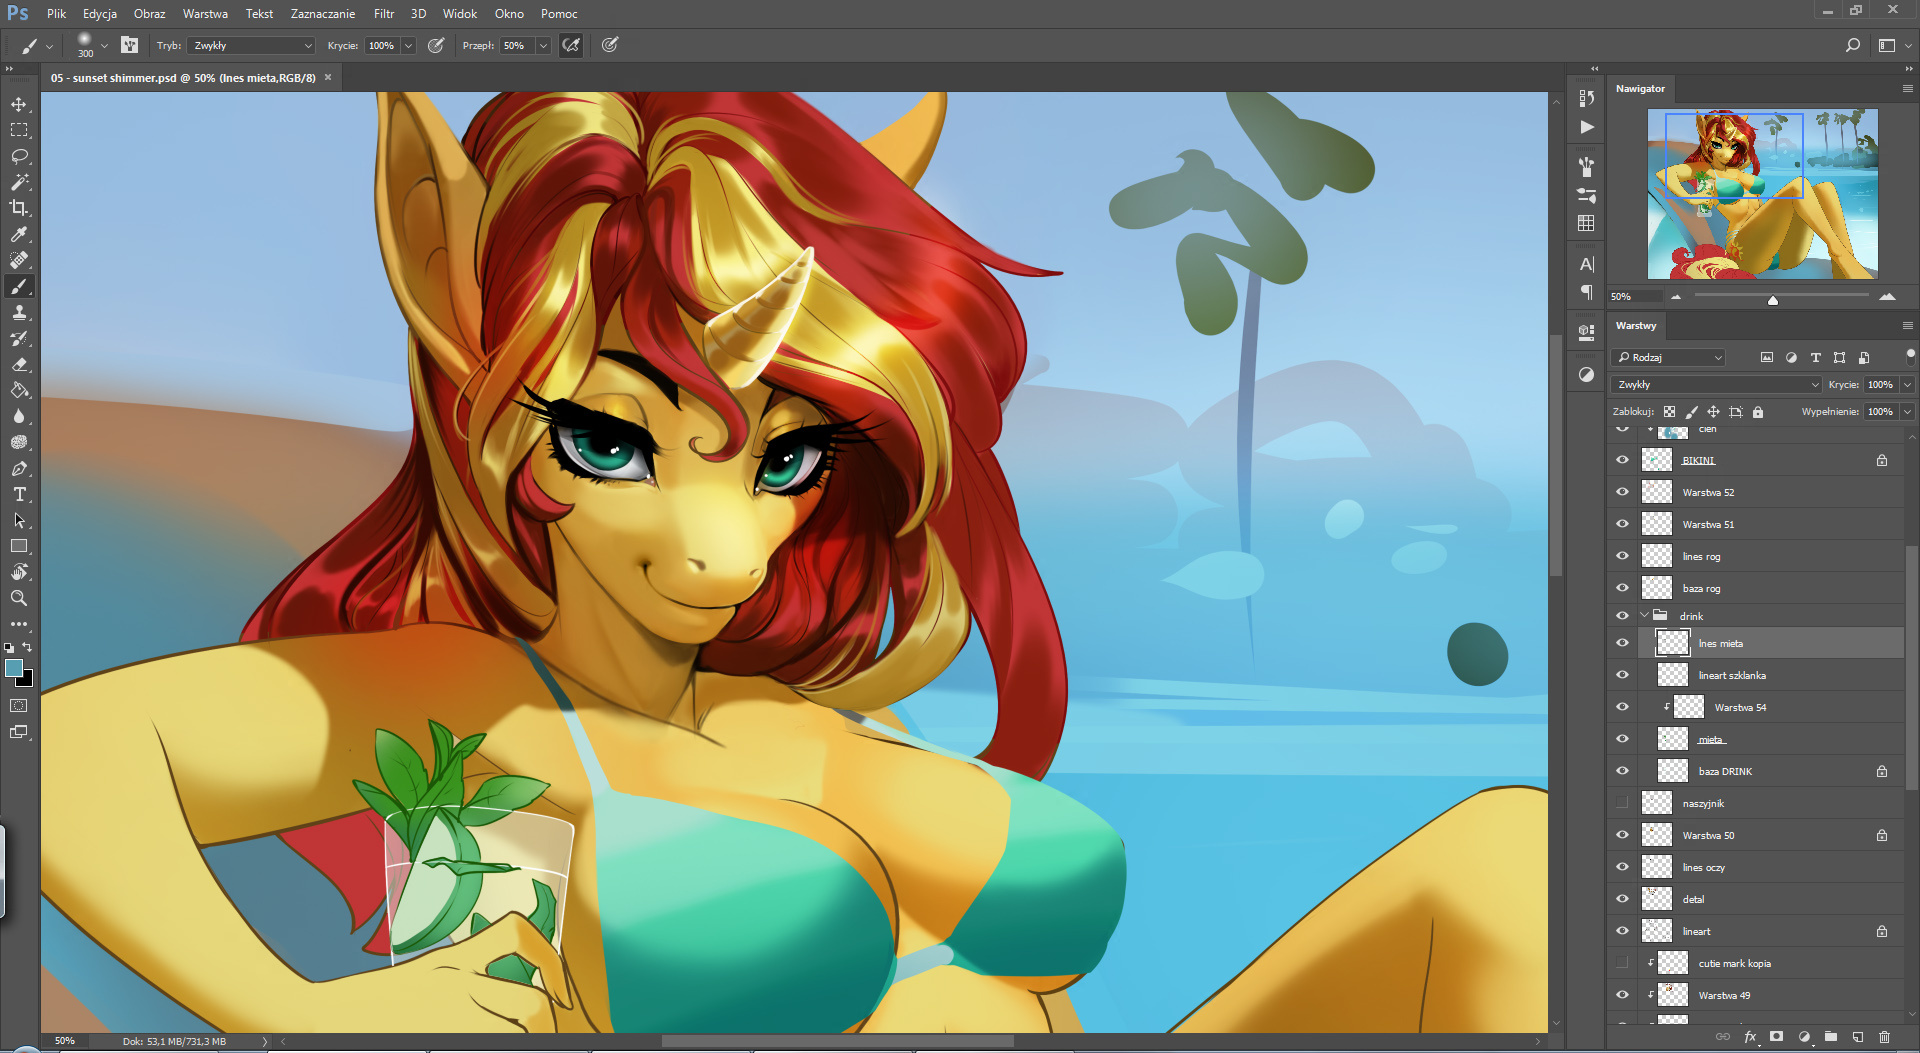Viewport: 1920px width, 1053px height.
Task: Select the Type tool
Action: (x=19, y=495)
